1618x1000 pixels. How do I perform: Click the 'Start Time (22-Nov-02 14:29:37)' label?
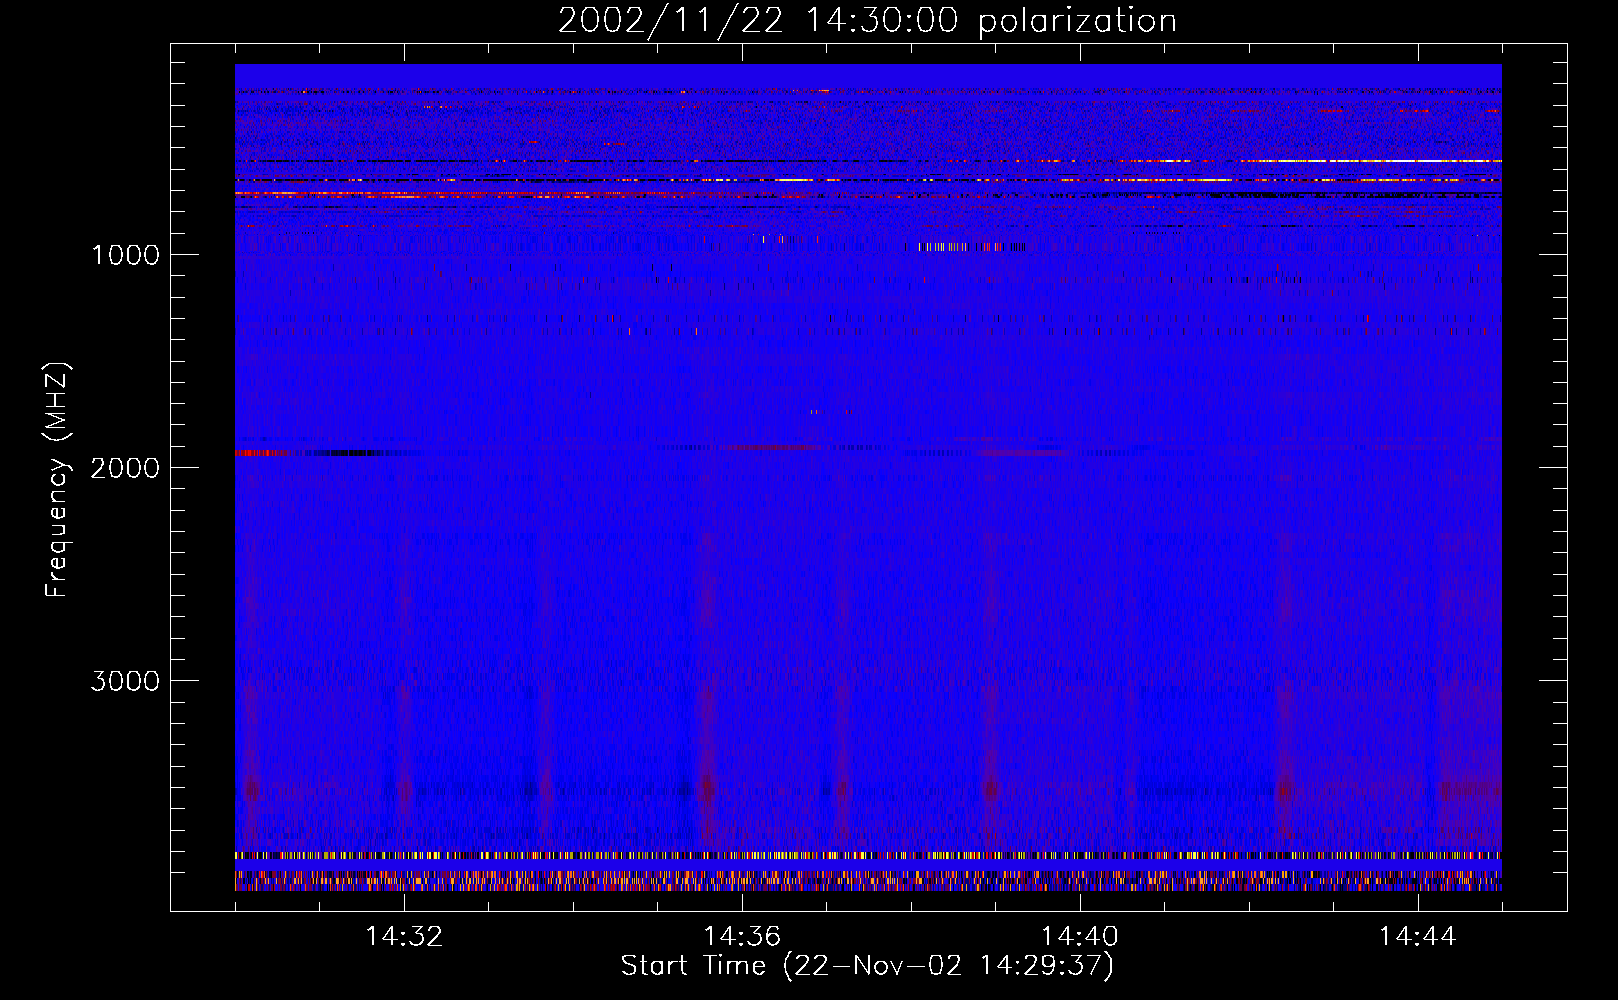(x=867, y=966)
